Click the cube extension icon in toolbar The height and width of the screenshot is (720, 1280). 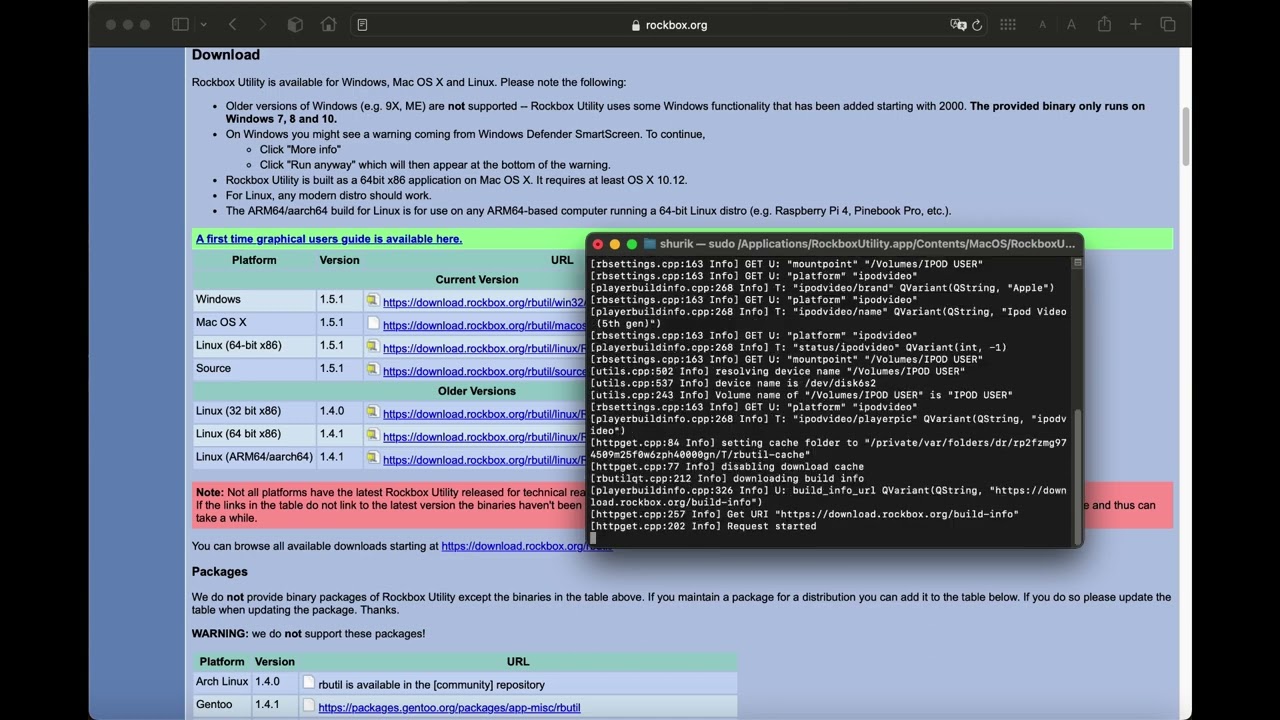point(295,24)
